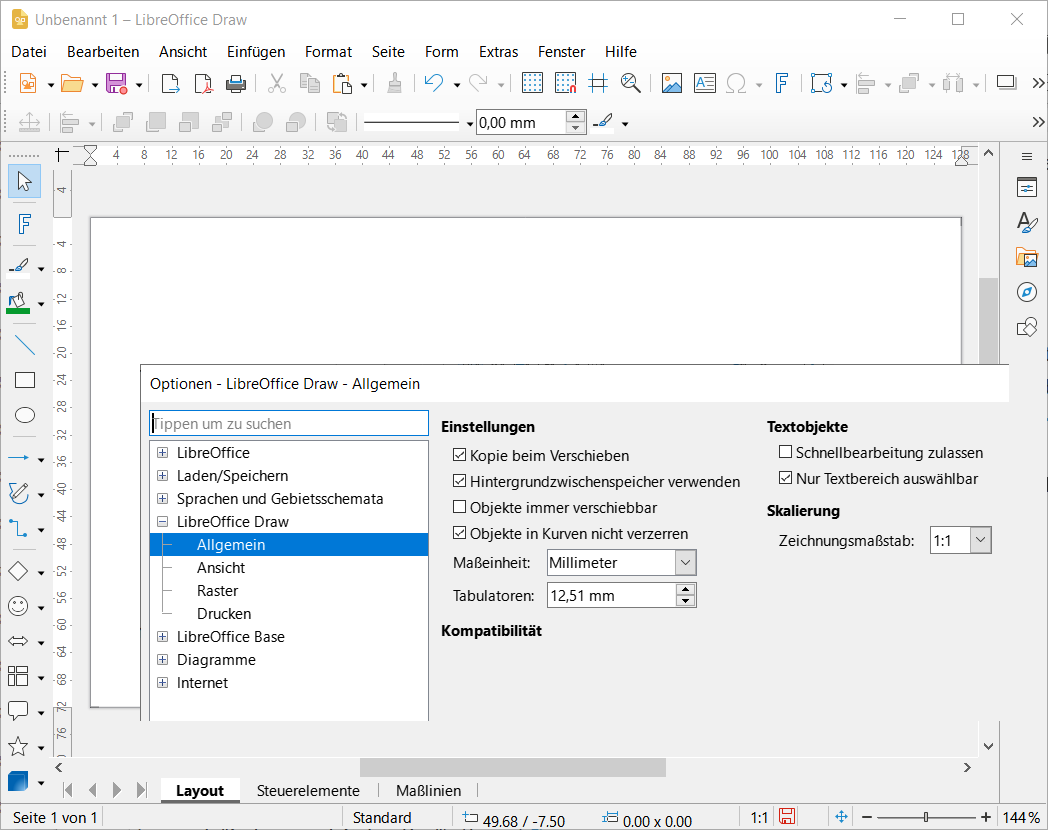
Task: Select Raster in options tree
Action: pos(217,591)
